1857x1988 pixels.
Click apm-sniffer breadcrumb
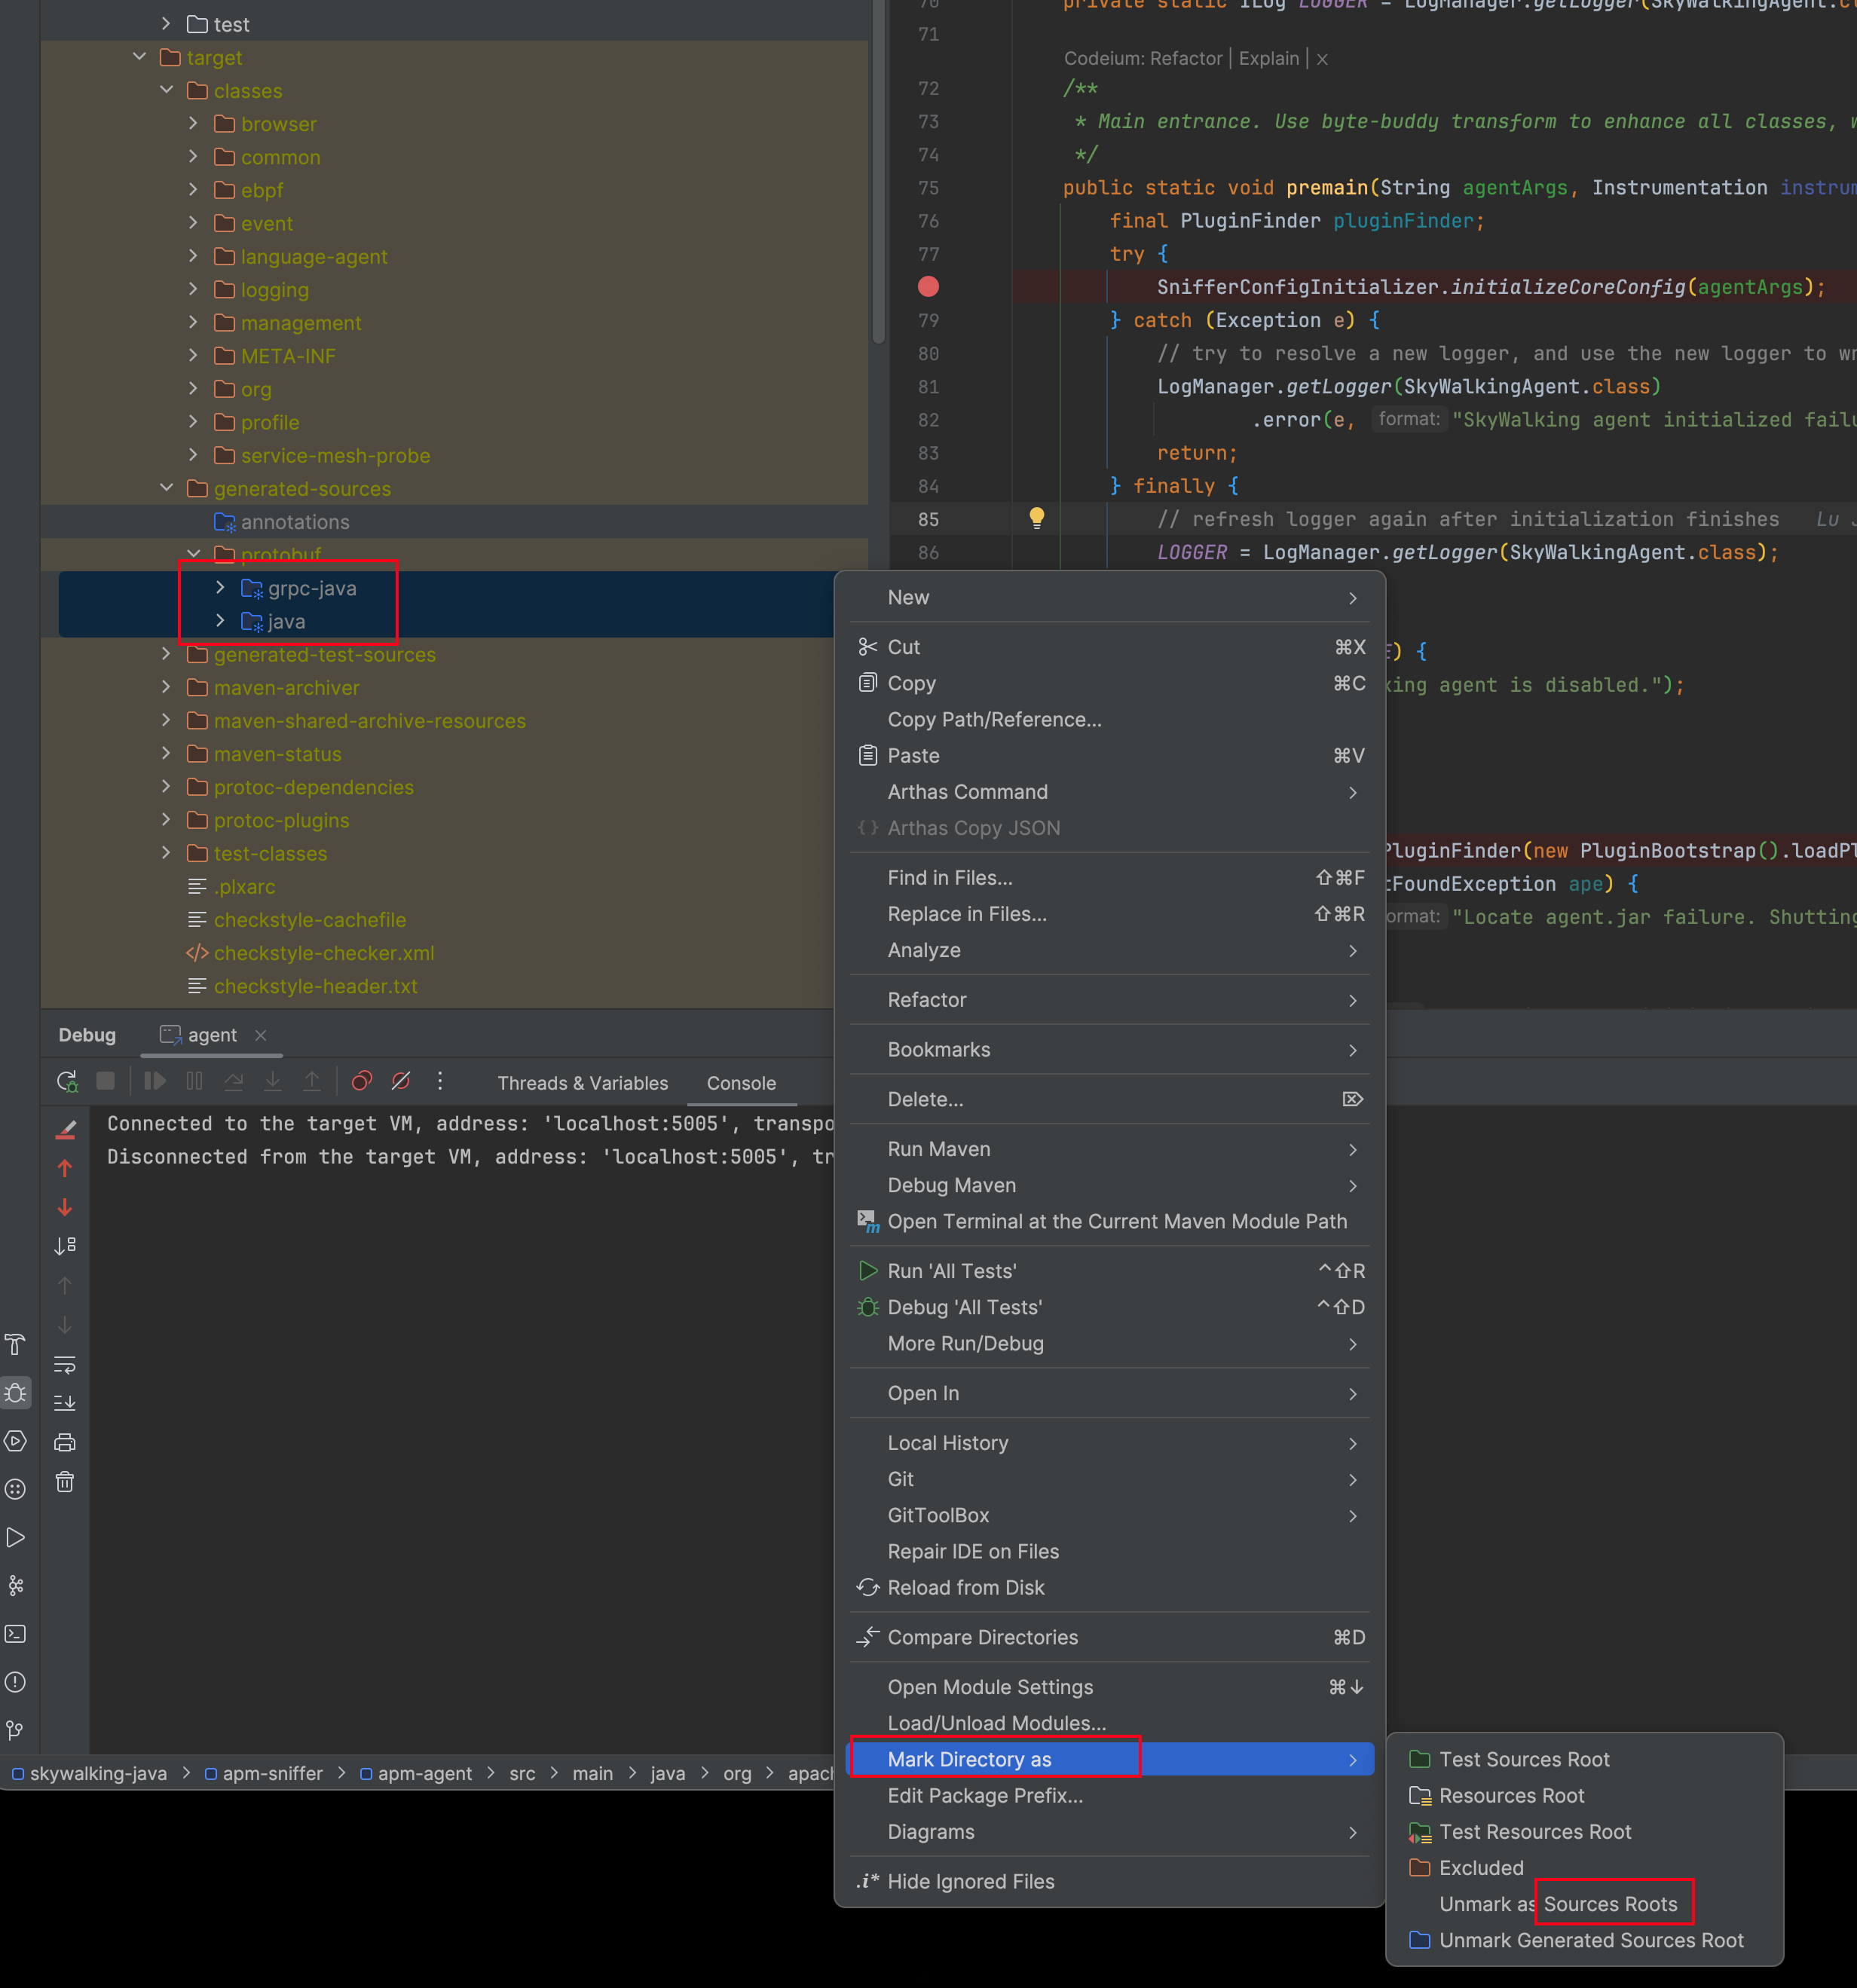[263, 1773]
